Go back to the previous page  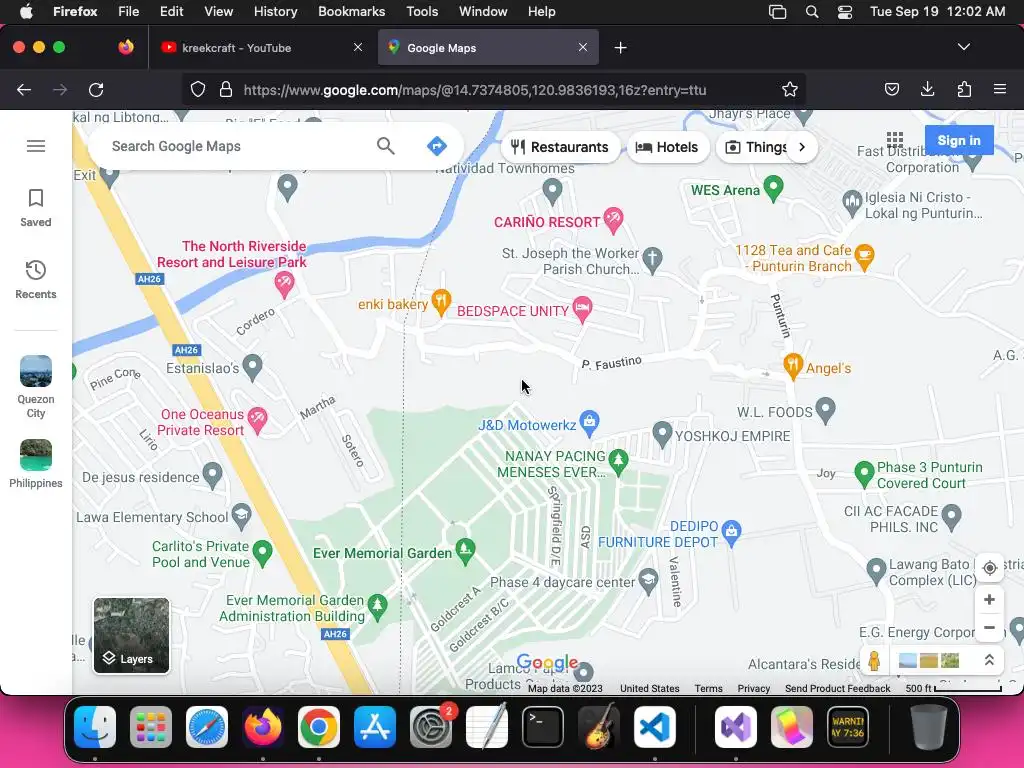point(24,90)
